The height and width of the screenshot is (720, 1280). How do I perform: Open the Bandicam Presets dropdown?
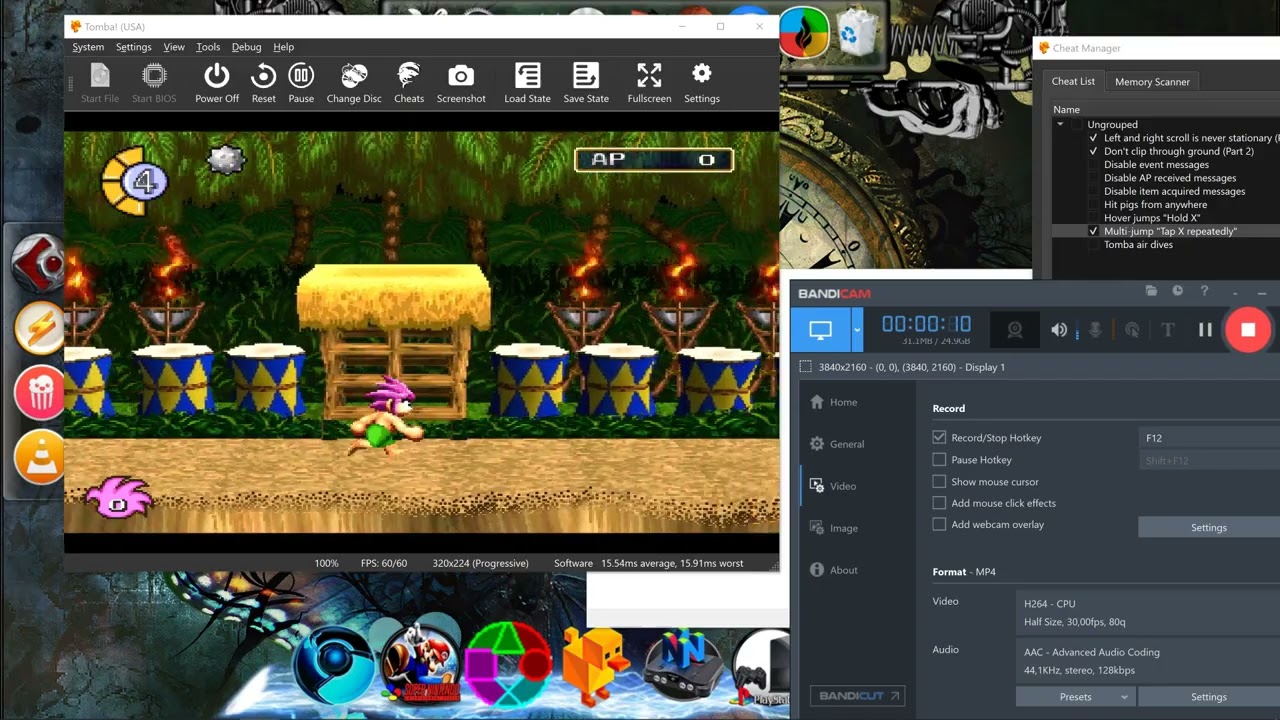1076,697
